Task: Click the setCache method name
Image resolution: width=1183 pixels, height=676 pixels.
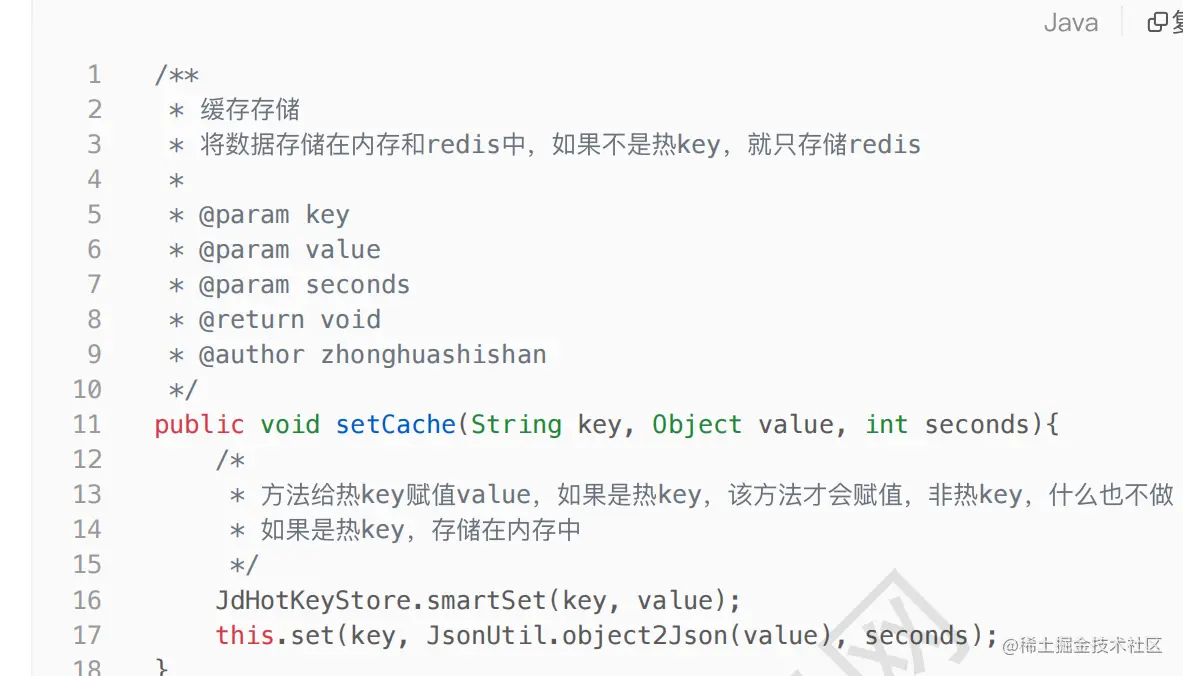Action: click(x=396, y=424)
